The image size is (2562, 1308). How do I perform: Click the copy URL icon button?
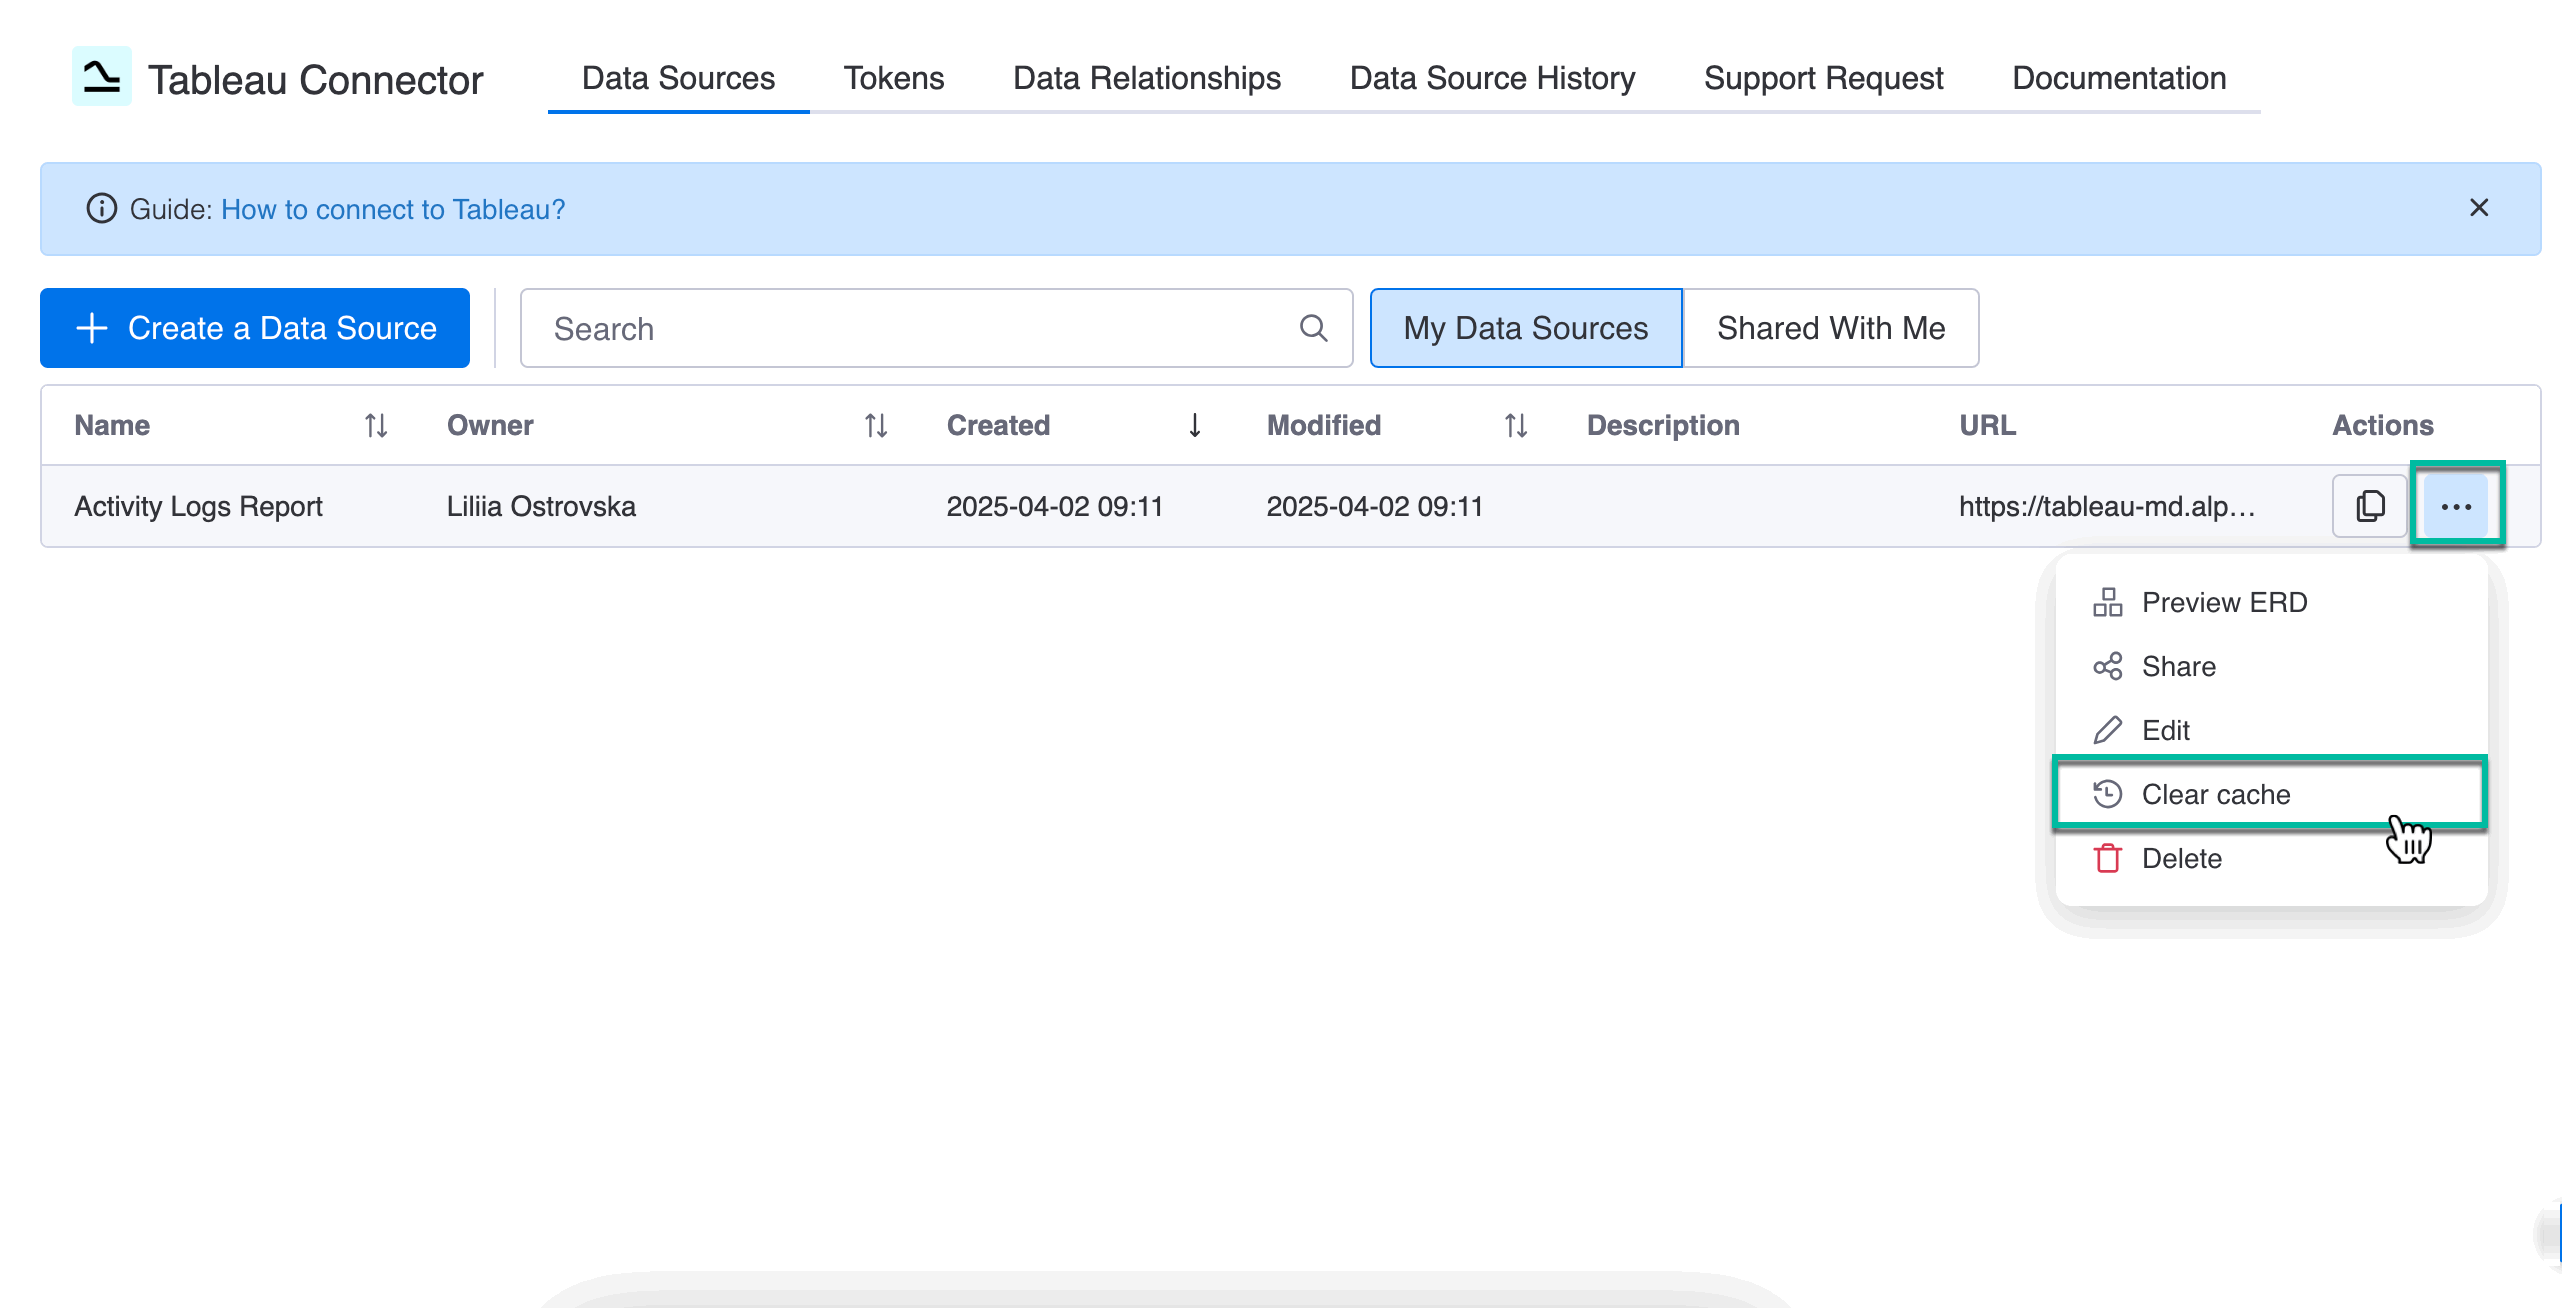tap(2369, 506)
